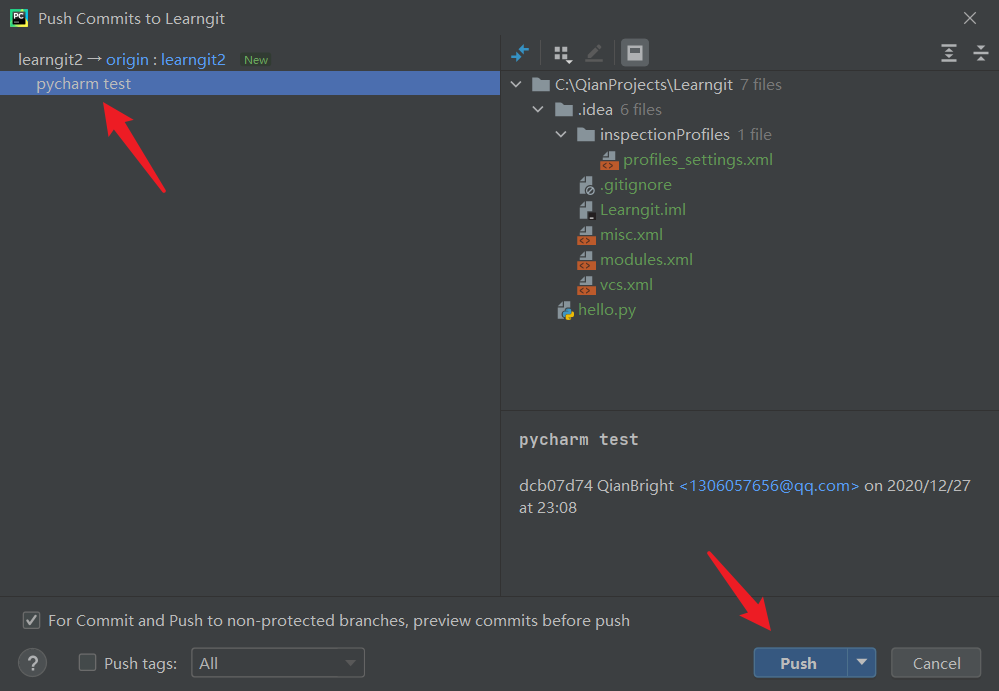Toggle preview commits before push checkbox
Viewport: 999px width, 691px height.
tap(31, 620)
